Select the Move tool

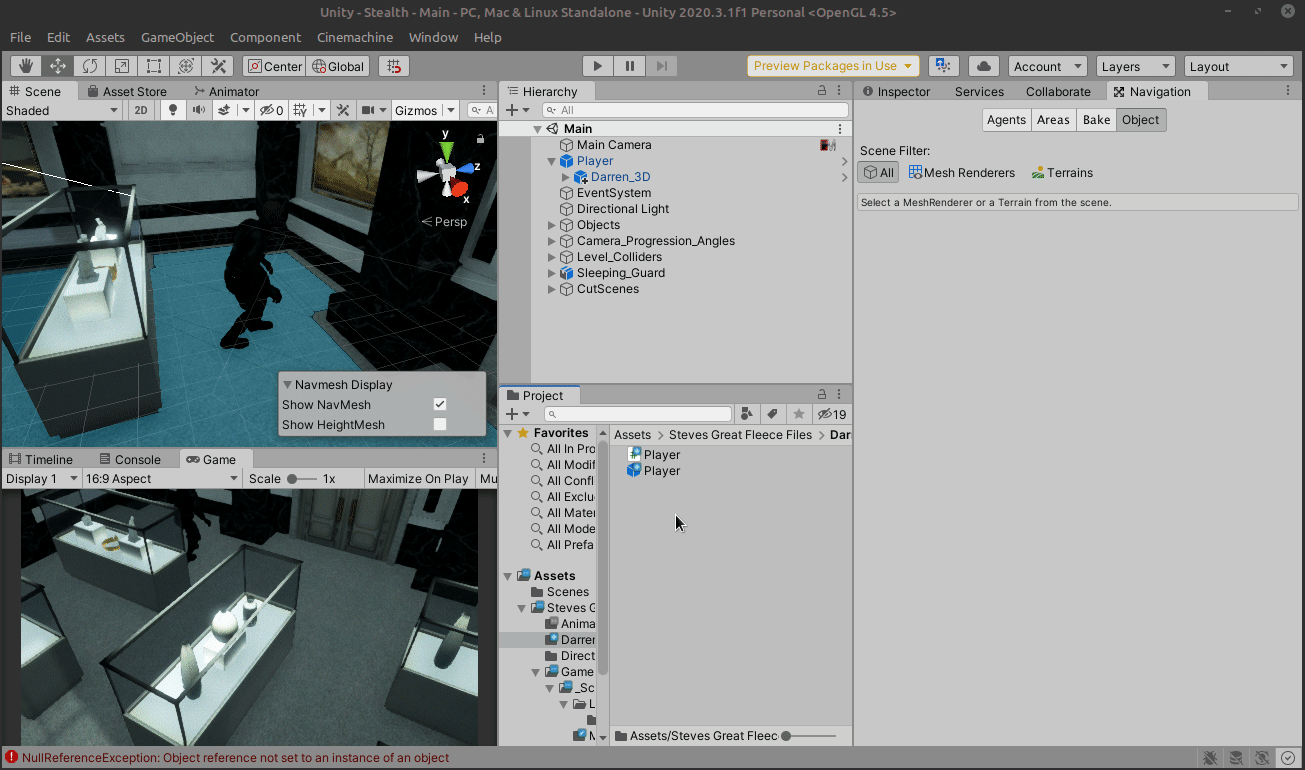point(58,66)
